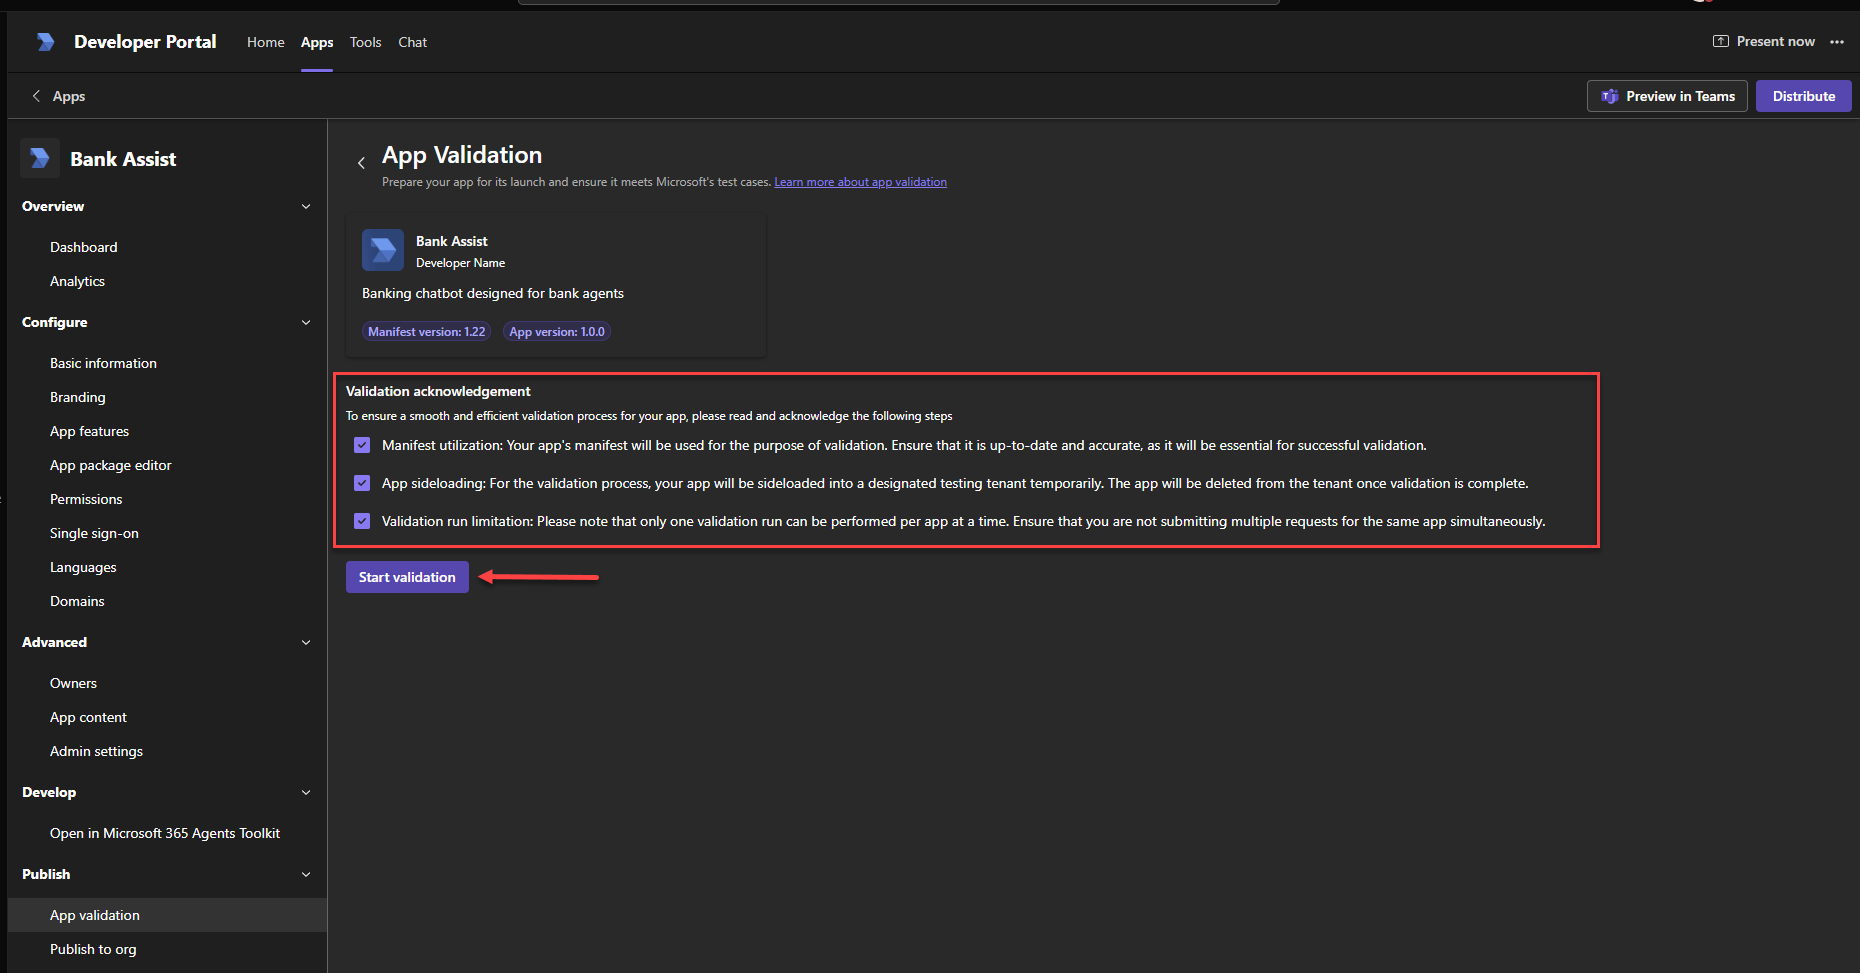The width and height of the screenshot is (1860, 973).
Task: Click the App version: 1.0.0 badge
Action: pyautogui.click(x=557, y=332)
